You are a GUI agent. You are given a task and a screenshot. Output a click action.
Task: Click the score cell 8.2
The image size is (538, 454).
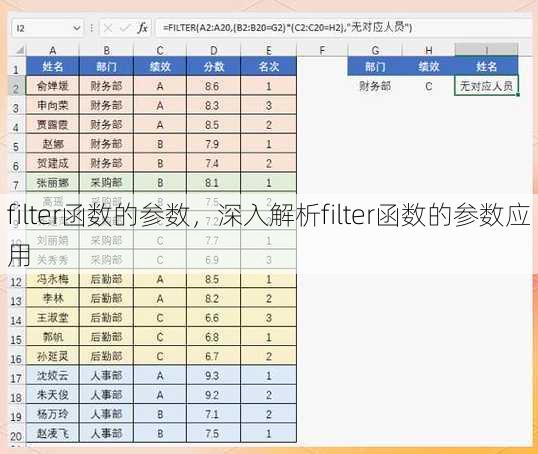click(x=214, y=298)
